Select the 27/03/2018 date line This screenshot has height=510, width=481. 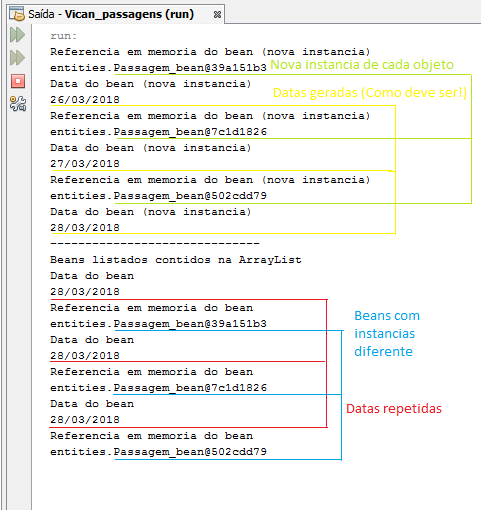(x=85, y=163)
